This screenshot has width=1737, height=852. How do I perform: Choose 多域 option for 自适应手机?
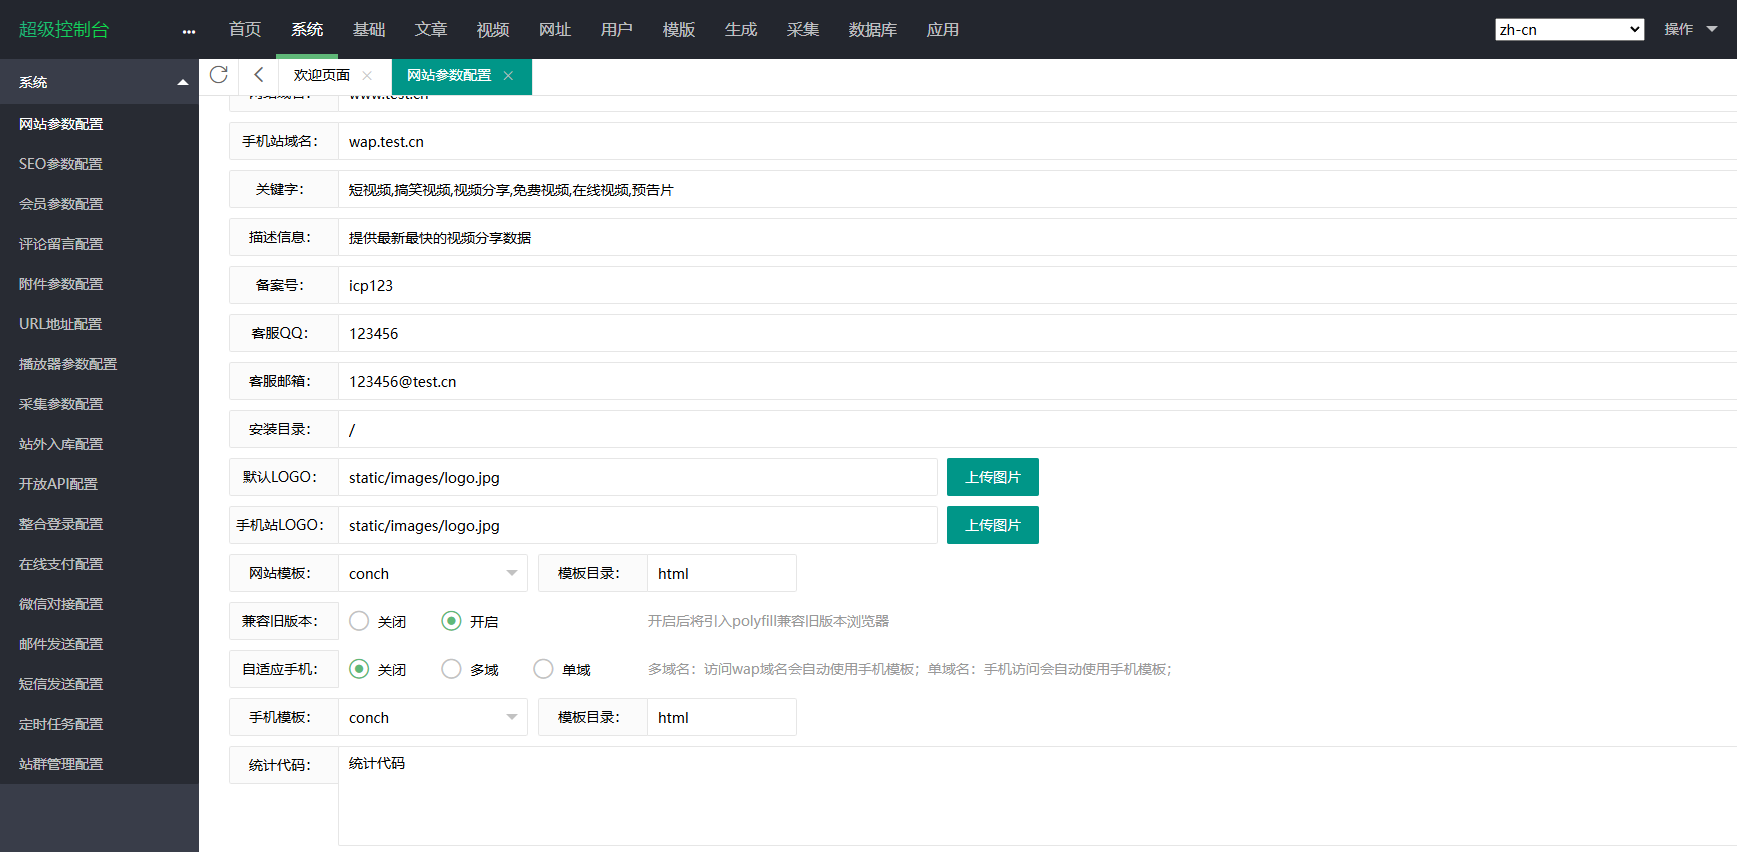click(x=451, y=669)
